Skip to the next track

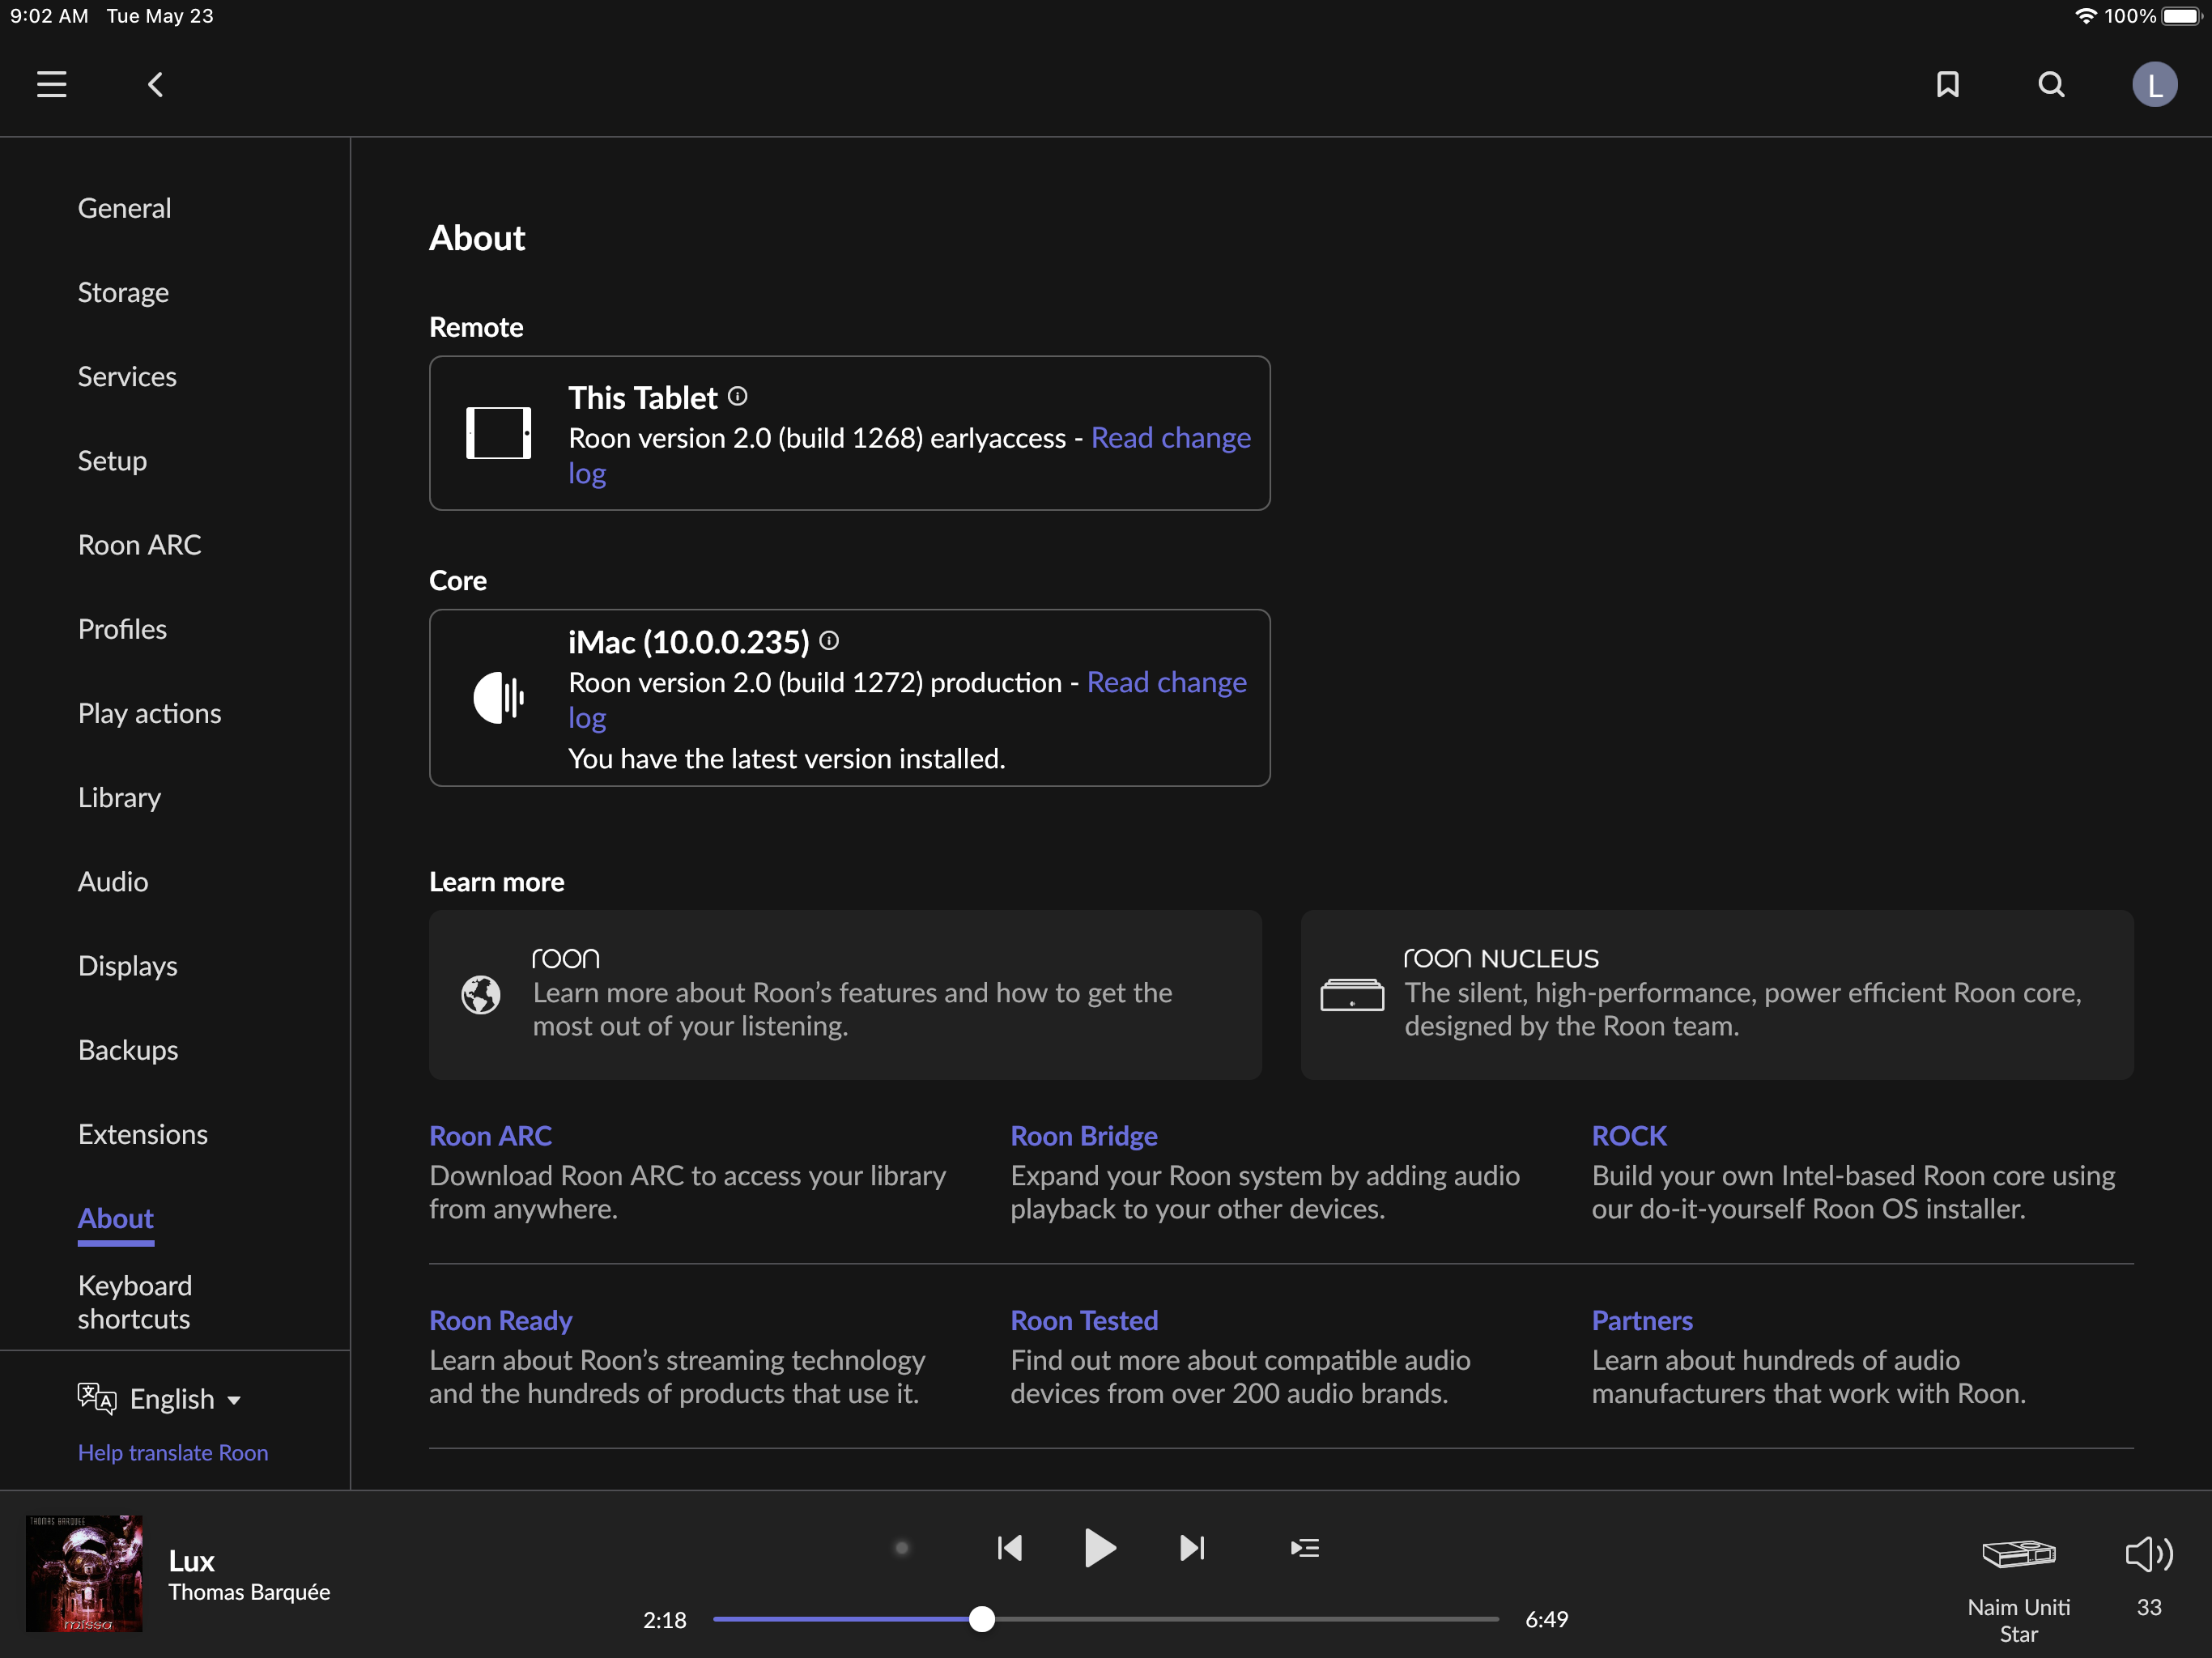tap(1192, 1547)
